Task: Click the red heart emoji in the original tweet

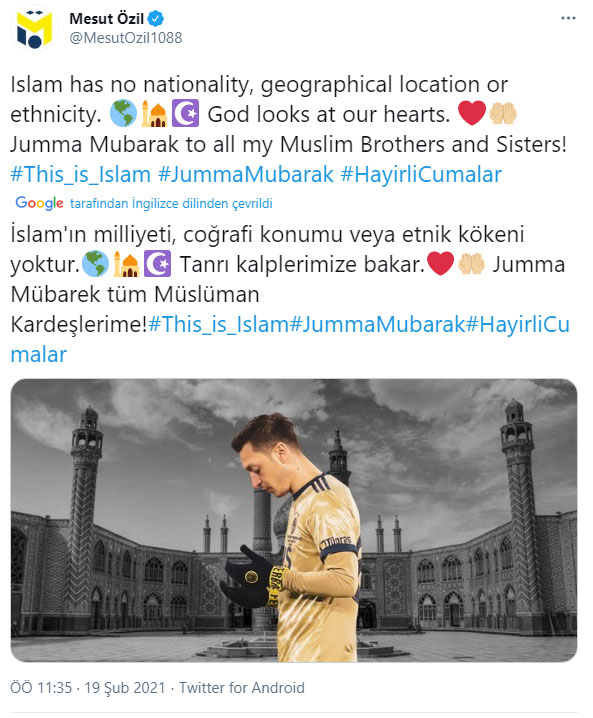Action: (472, 113)
